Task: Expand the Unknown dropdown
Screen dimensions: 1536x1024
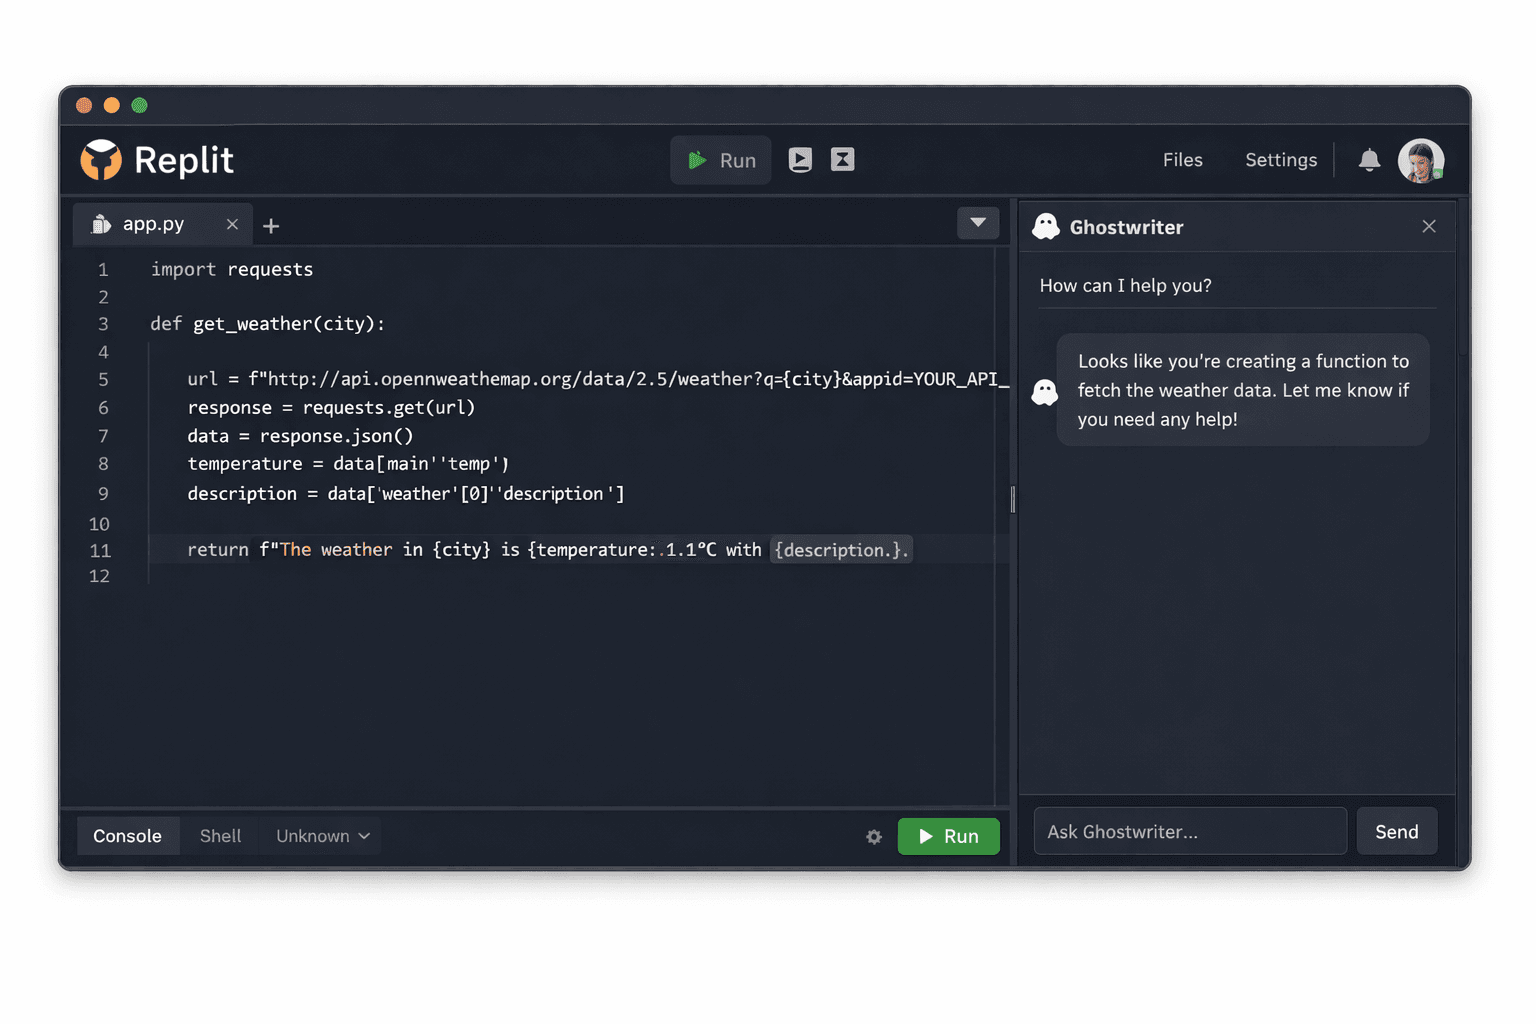Action: pos(323,836)
